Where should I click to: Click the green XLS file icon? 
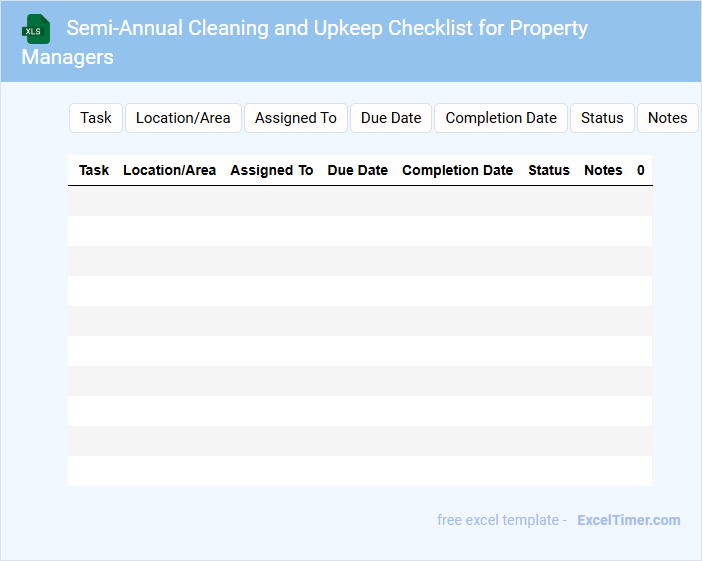click(x=36, y=29)
